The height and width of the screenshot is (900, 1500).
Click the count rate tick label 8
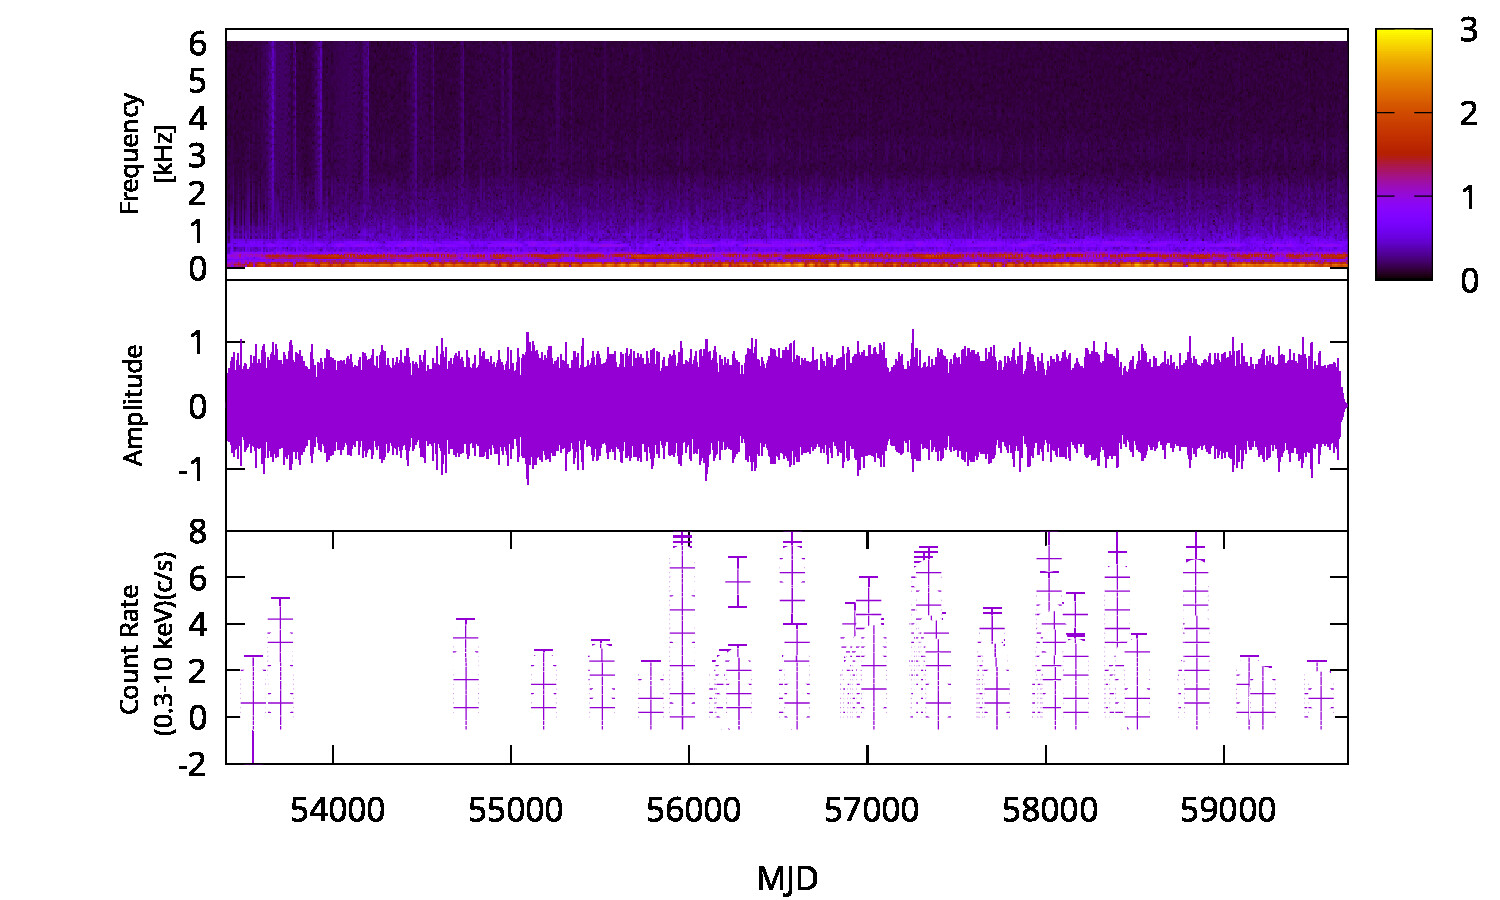tap(198, 531)
